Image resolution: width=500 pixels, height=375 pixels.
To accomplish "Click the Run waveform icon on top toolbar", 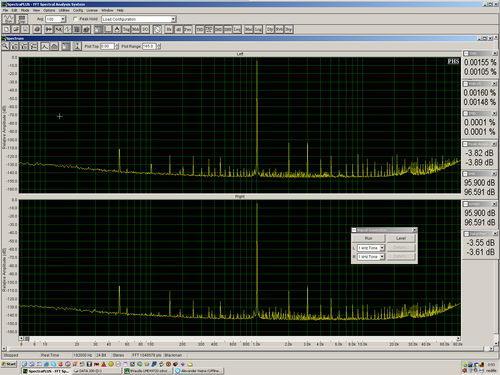I will coord(8,19).
